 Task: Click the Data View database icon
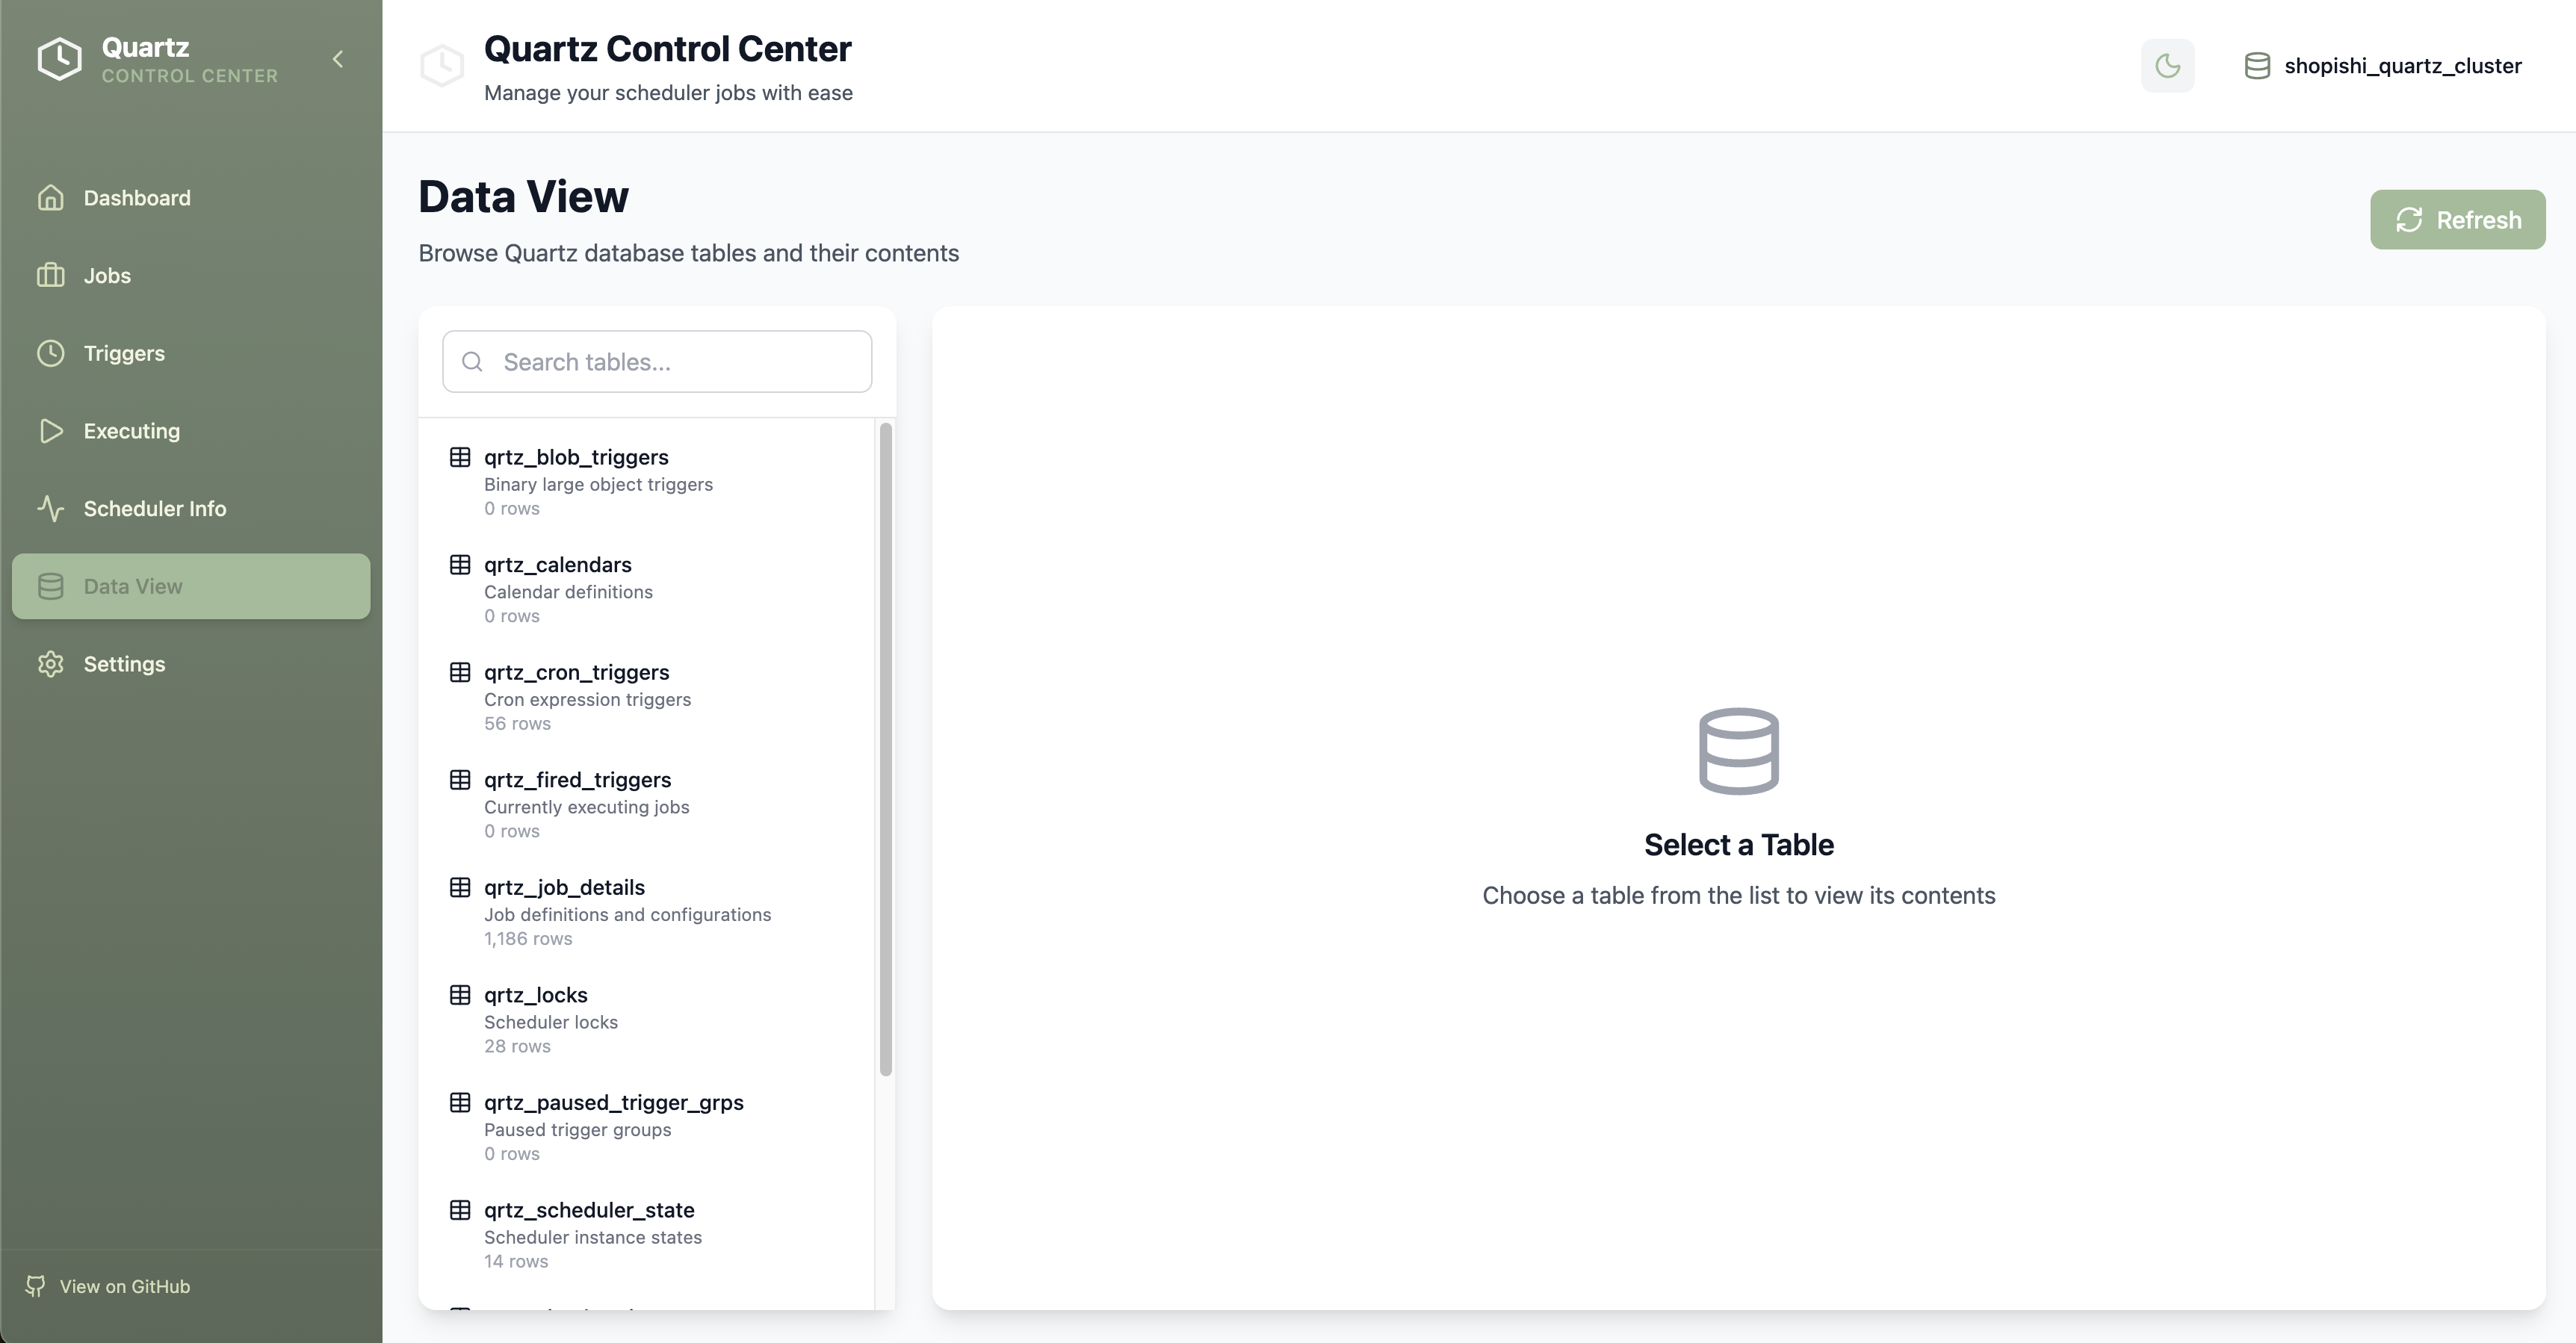click(51, 586)
